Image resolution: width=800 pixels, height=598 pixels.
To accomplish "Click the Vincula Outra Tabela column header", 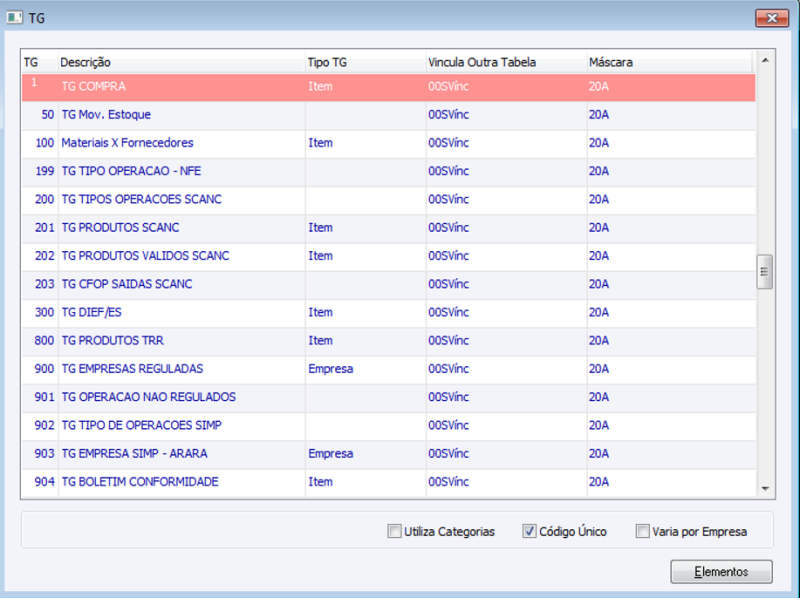I will click(x=506, y=62).
